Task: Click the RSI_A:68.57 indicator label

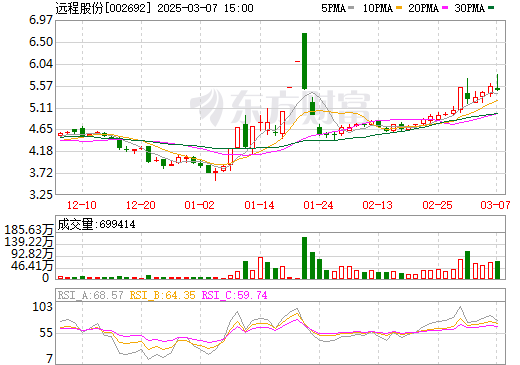Action: click(91, 295)
